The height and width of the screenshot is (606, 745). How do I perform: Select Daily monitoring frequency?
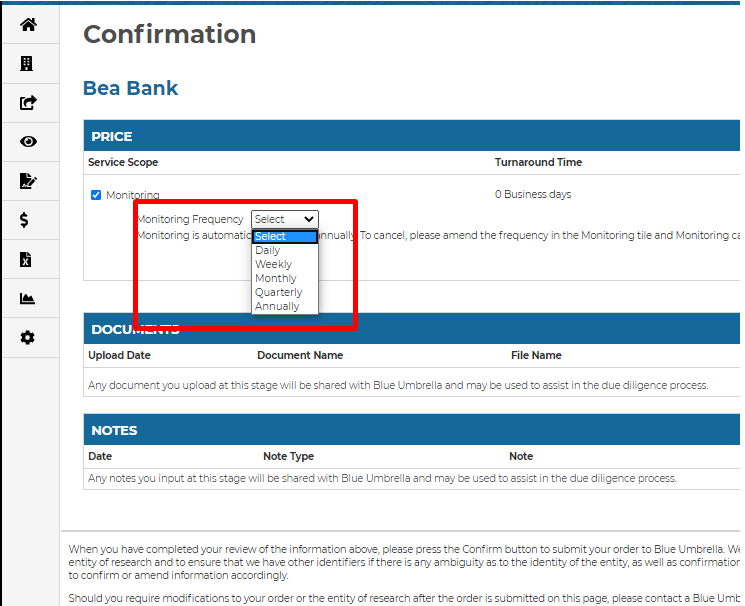click(x=268, y=251)
